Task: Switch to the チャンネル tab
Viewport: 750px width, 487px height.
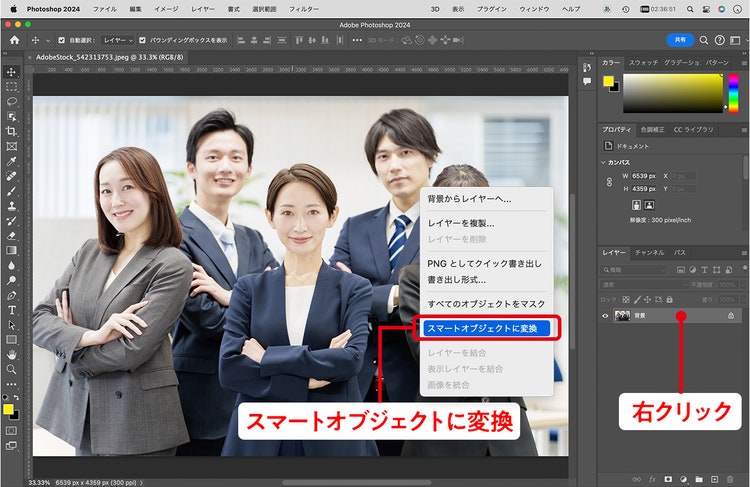Action: pos(649,253)
